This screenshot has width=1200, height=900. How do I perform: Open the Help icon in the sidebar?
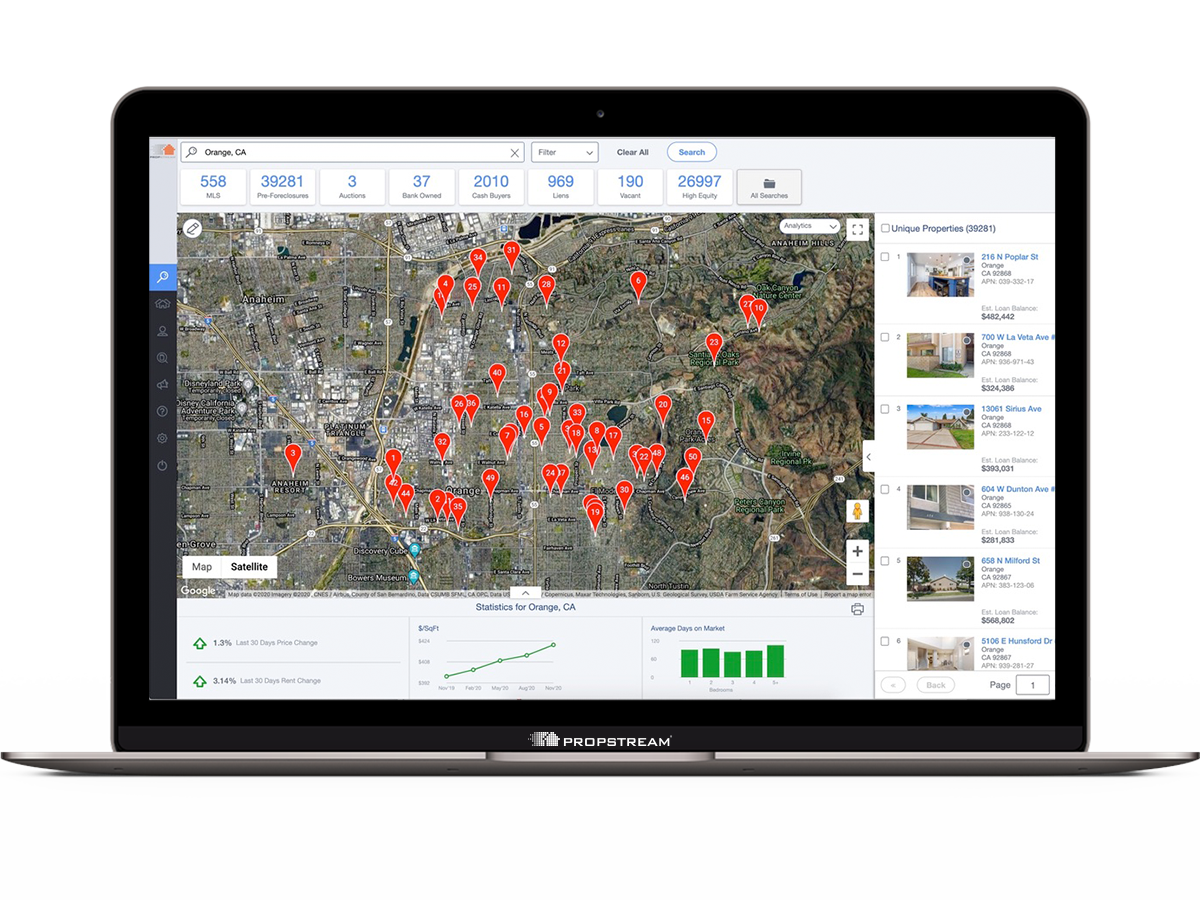tap(163, 410)
